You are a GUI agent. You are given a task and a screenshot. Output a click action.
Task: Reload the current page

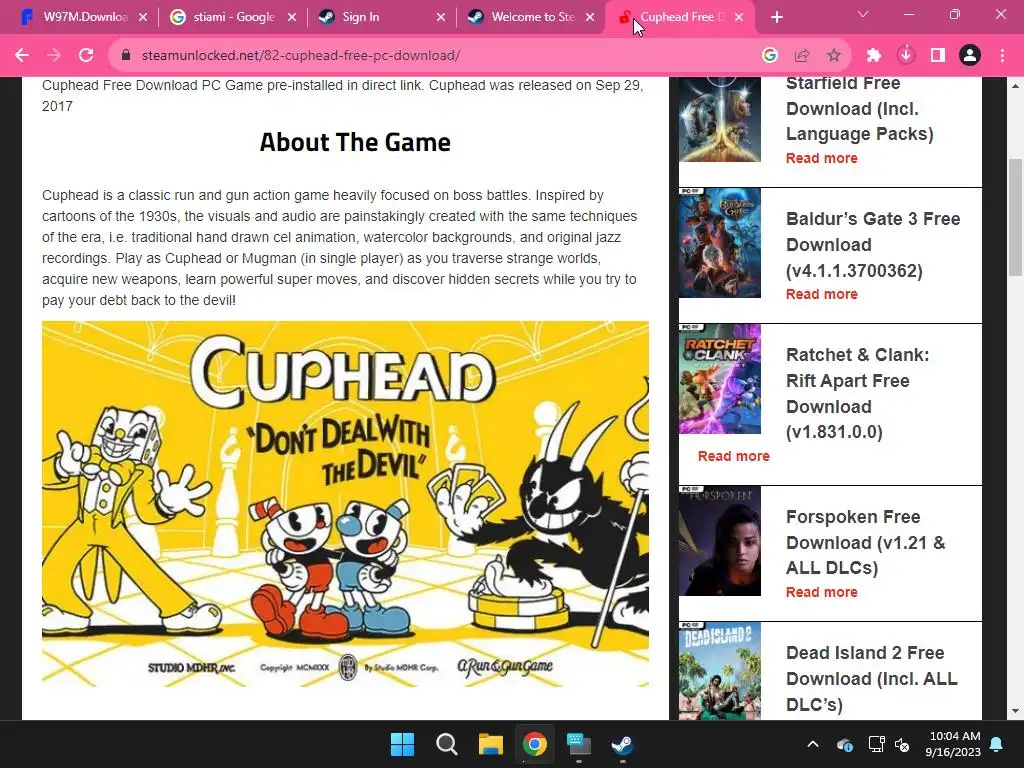(x=86, y=56)
